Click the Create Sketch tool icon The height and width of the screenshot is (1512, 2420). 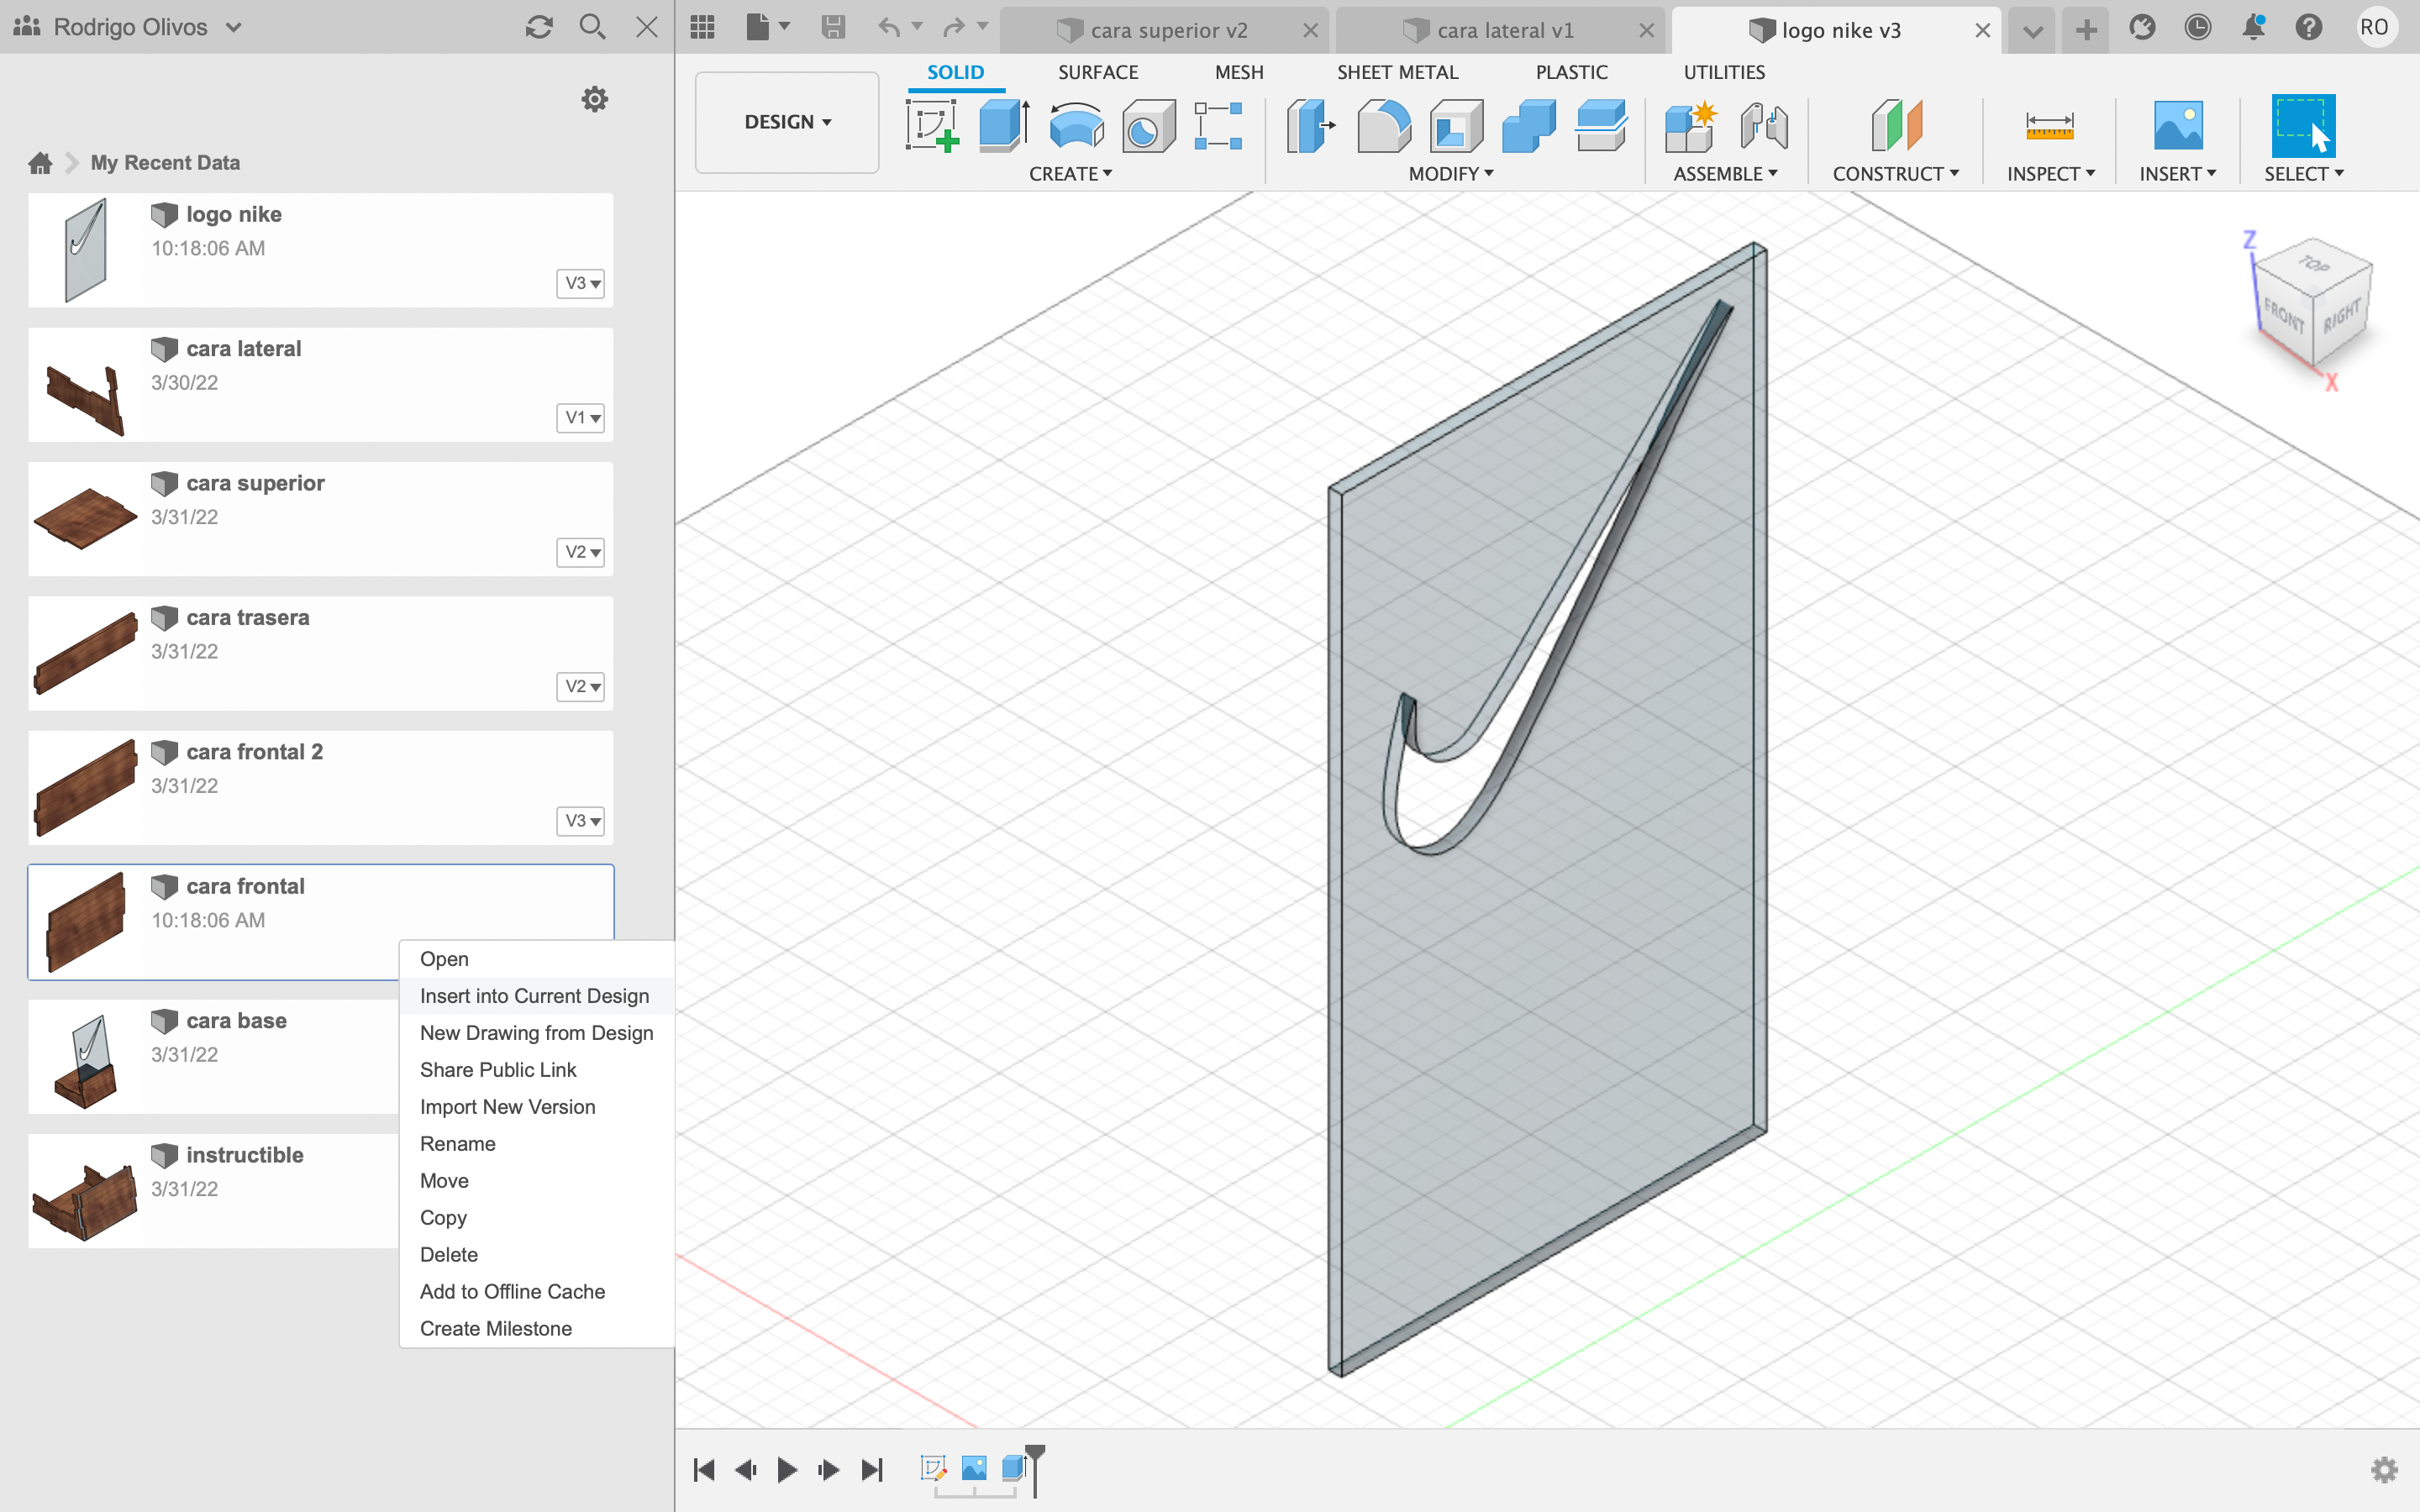click(932, 126)
